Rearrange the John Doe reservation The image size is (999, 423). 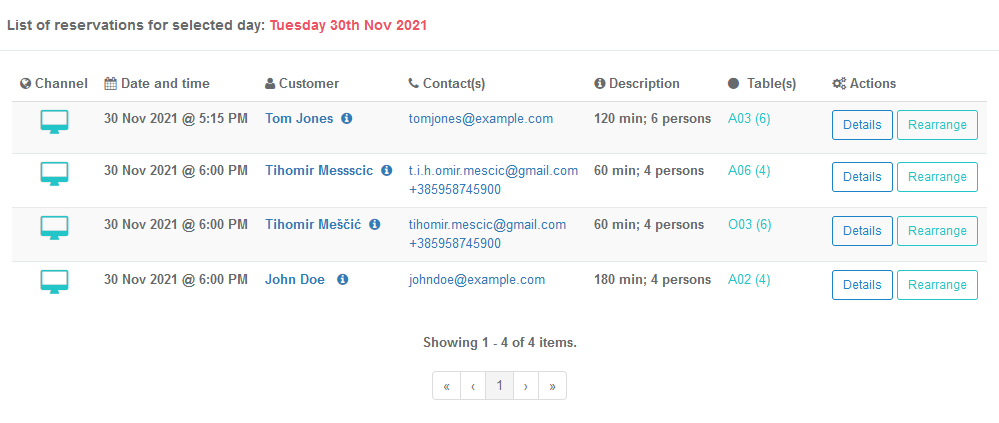pyautogui.click(x=937, y=285)
